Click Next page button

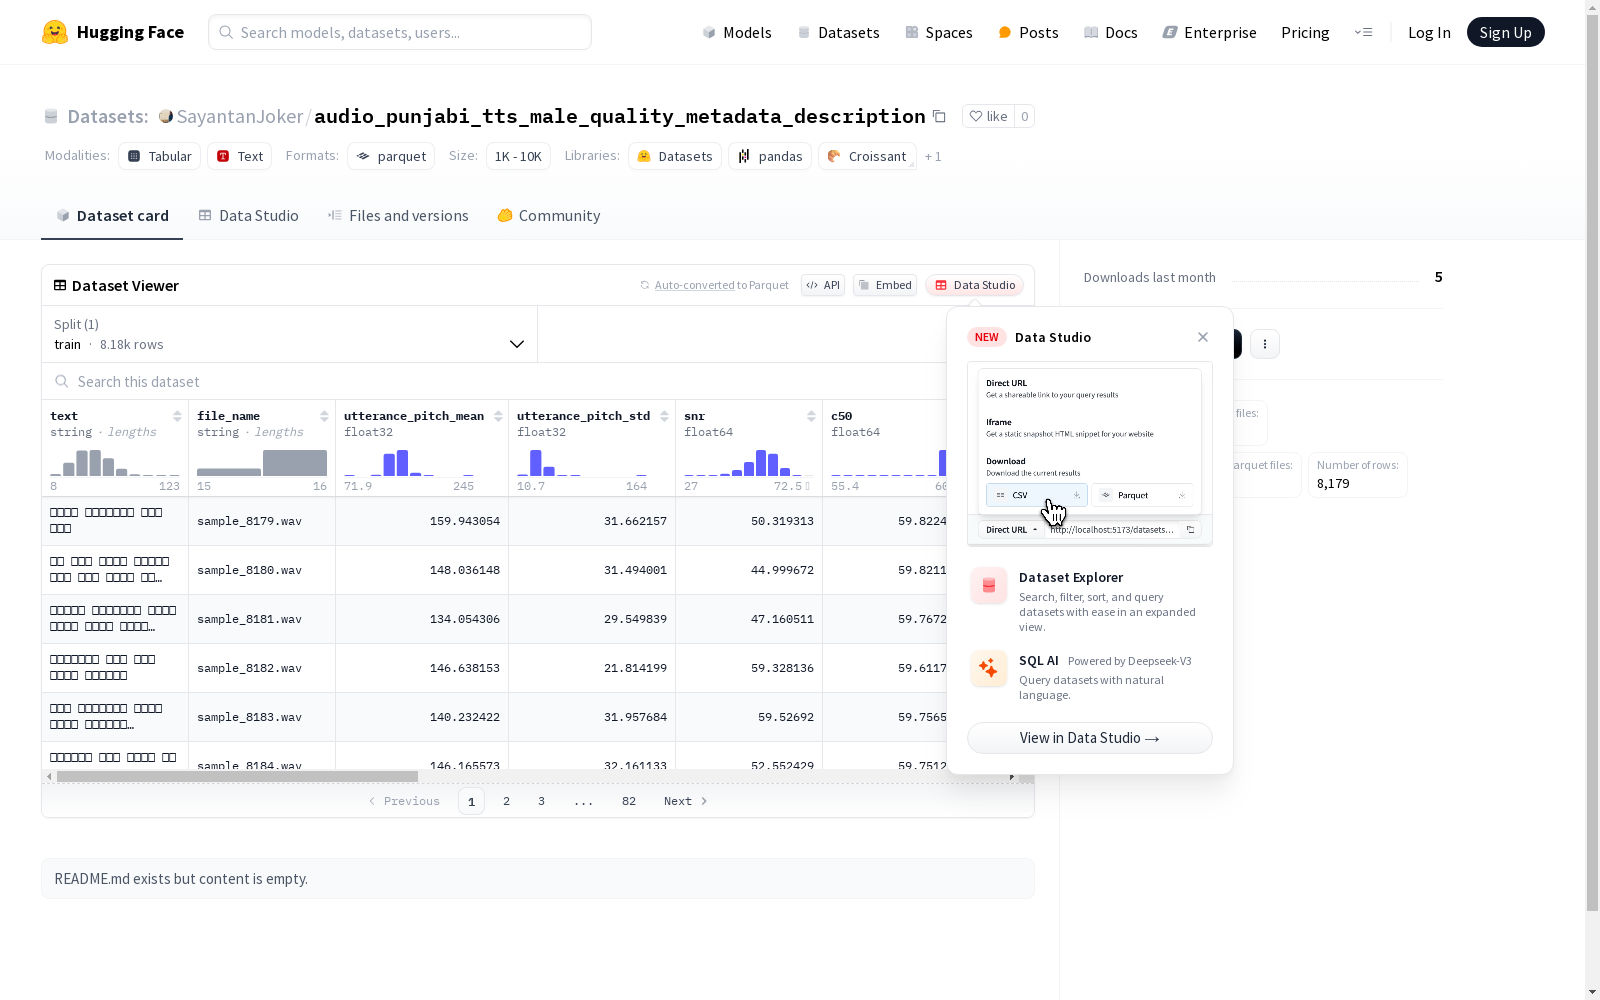tap(686, 801)
